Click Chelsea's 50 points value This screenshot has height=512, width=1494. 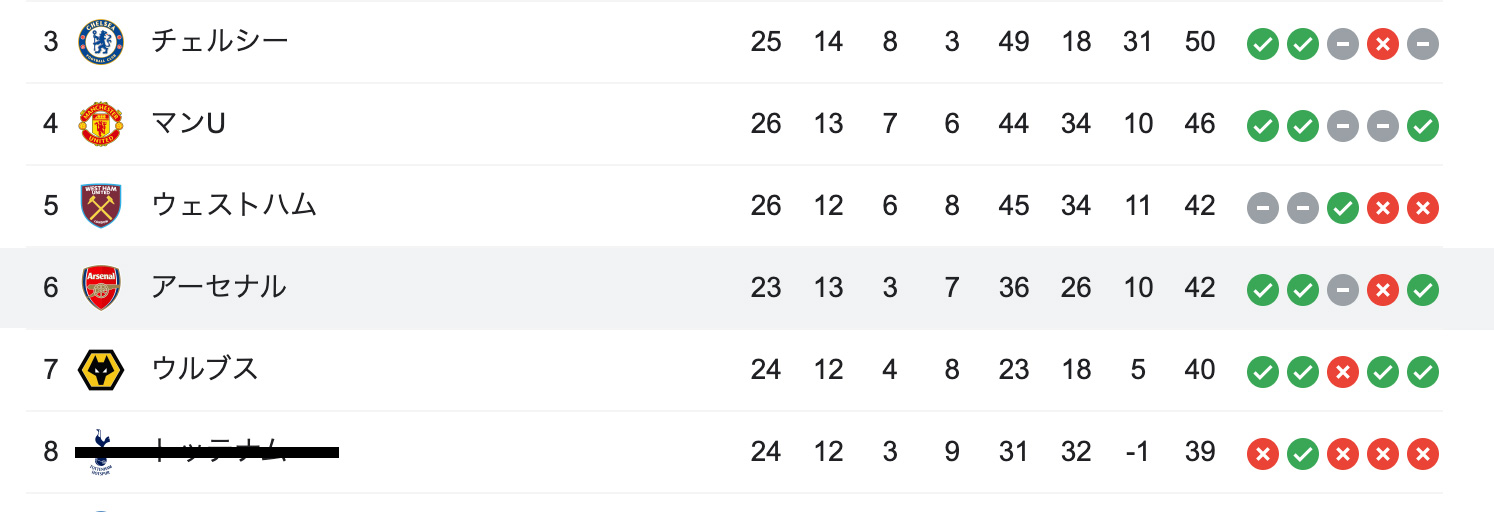pyautogui.click(x=1199, y=42)
